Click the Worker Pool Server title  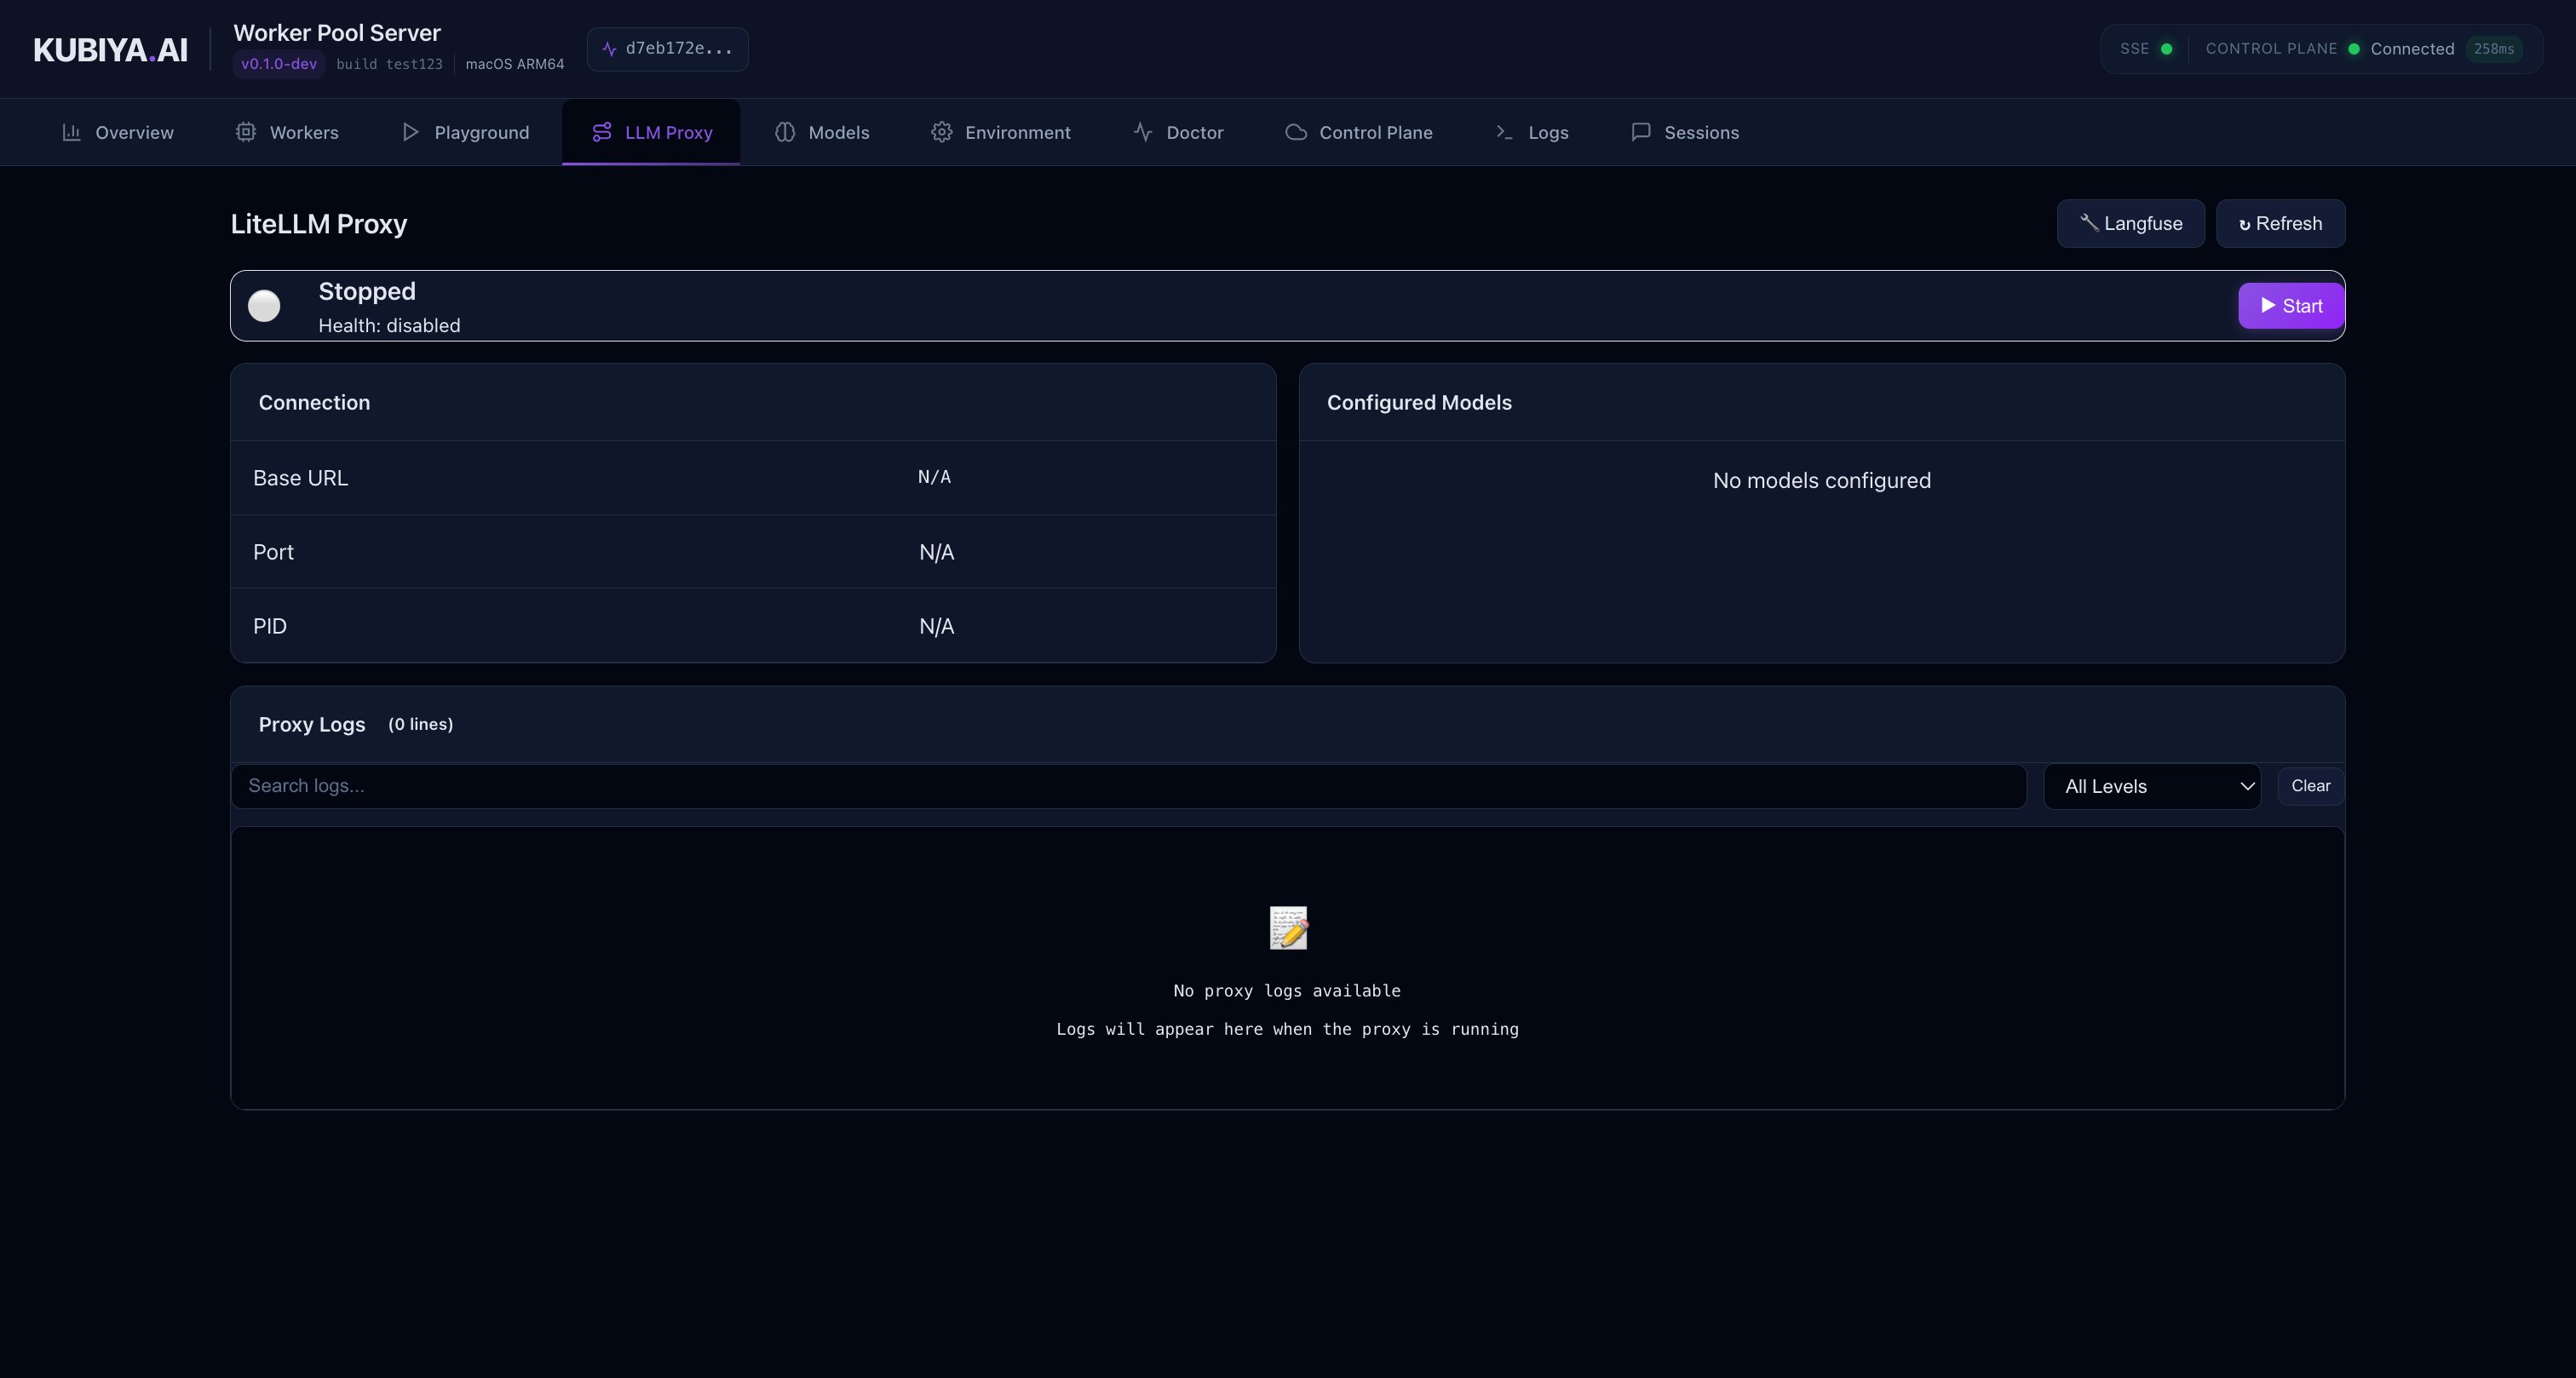pyautogui.click(x=337, y=33)
